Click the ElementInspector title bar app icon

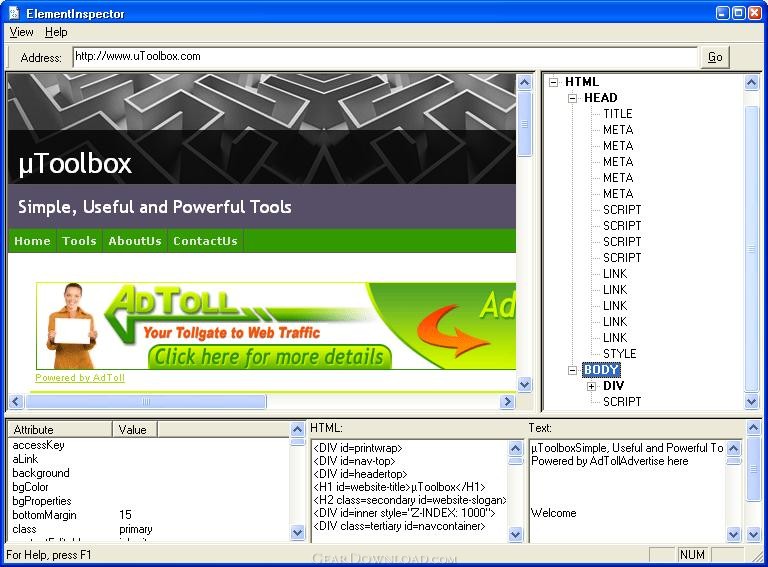tap(14, 13)
